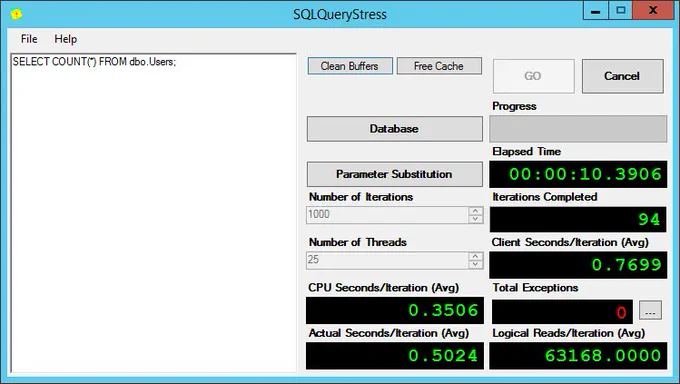Click the Progress bar
The height and width of the screenshot is (384, 680).
578,128
